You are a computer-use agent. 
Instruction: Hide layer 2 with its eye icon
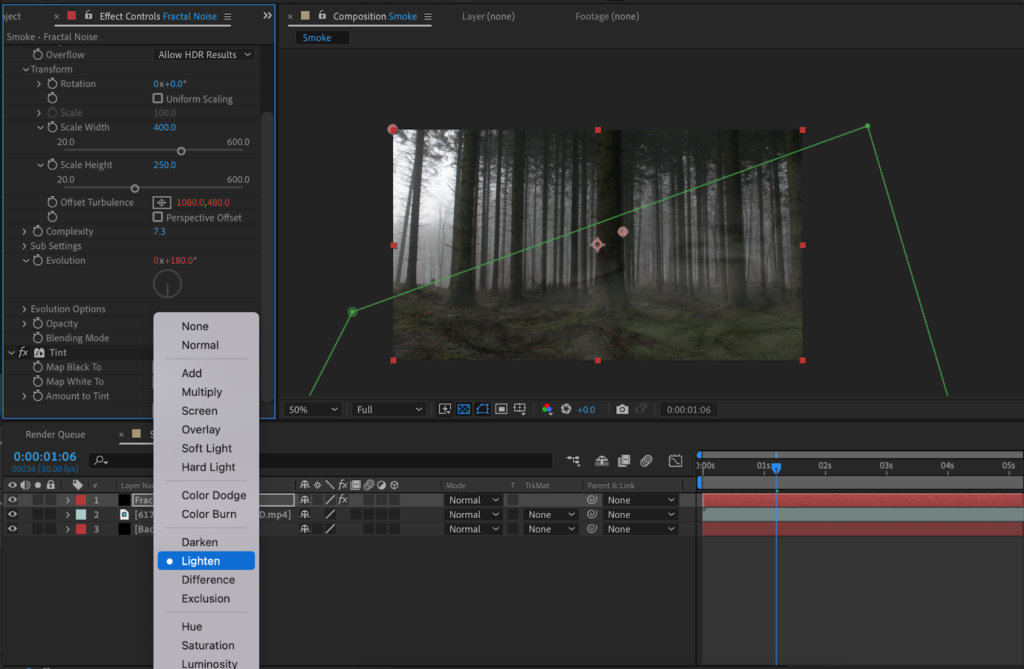13,514
